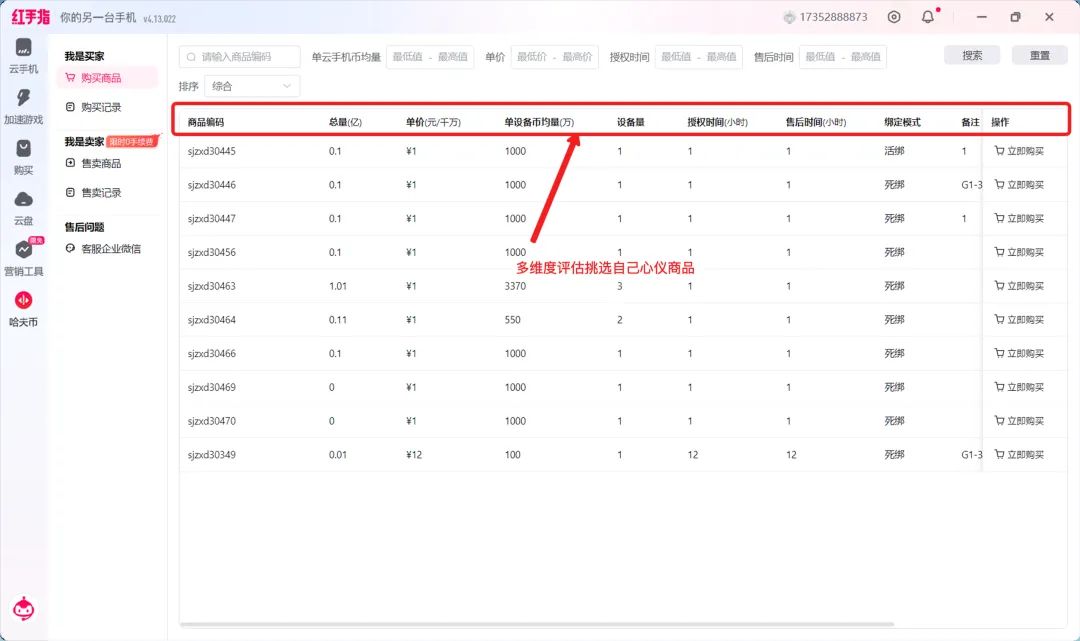The image size is (1080, 641).
Task: Click 客服企业微信 customer service link
Action: [x=110, y=248]
